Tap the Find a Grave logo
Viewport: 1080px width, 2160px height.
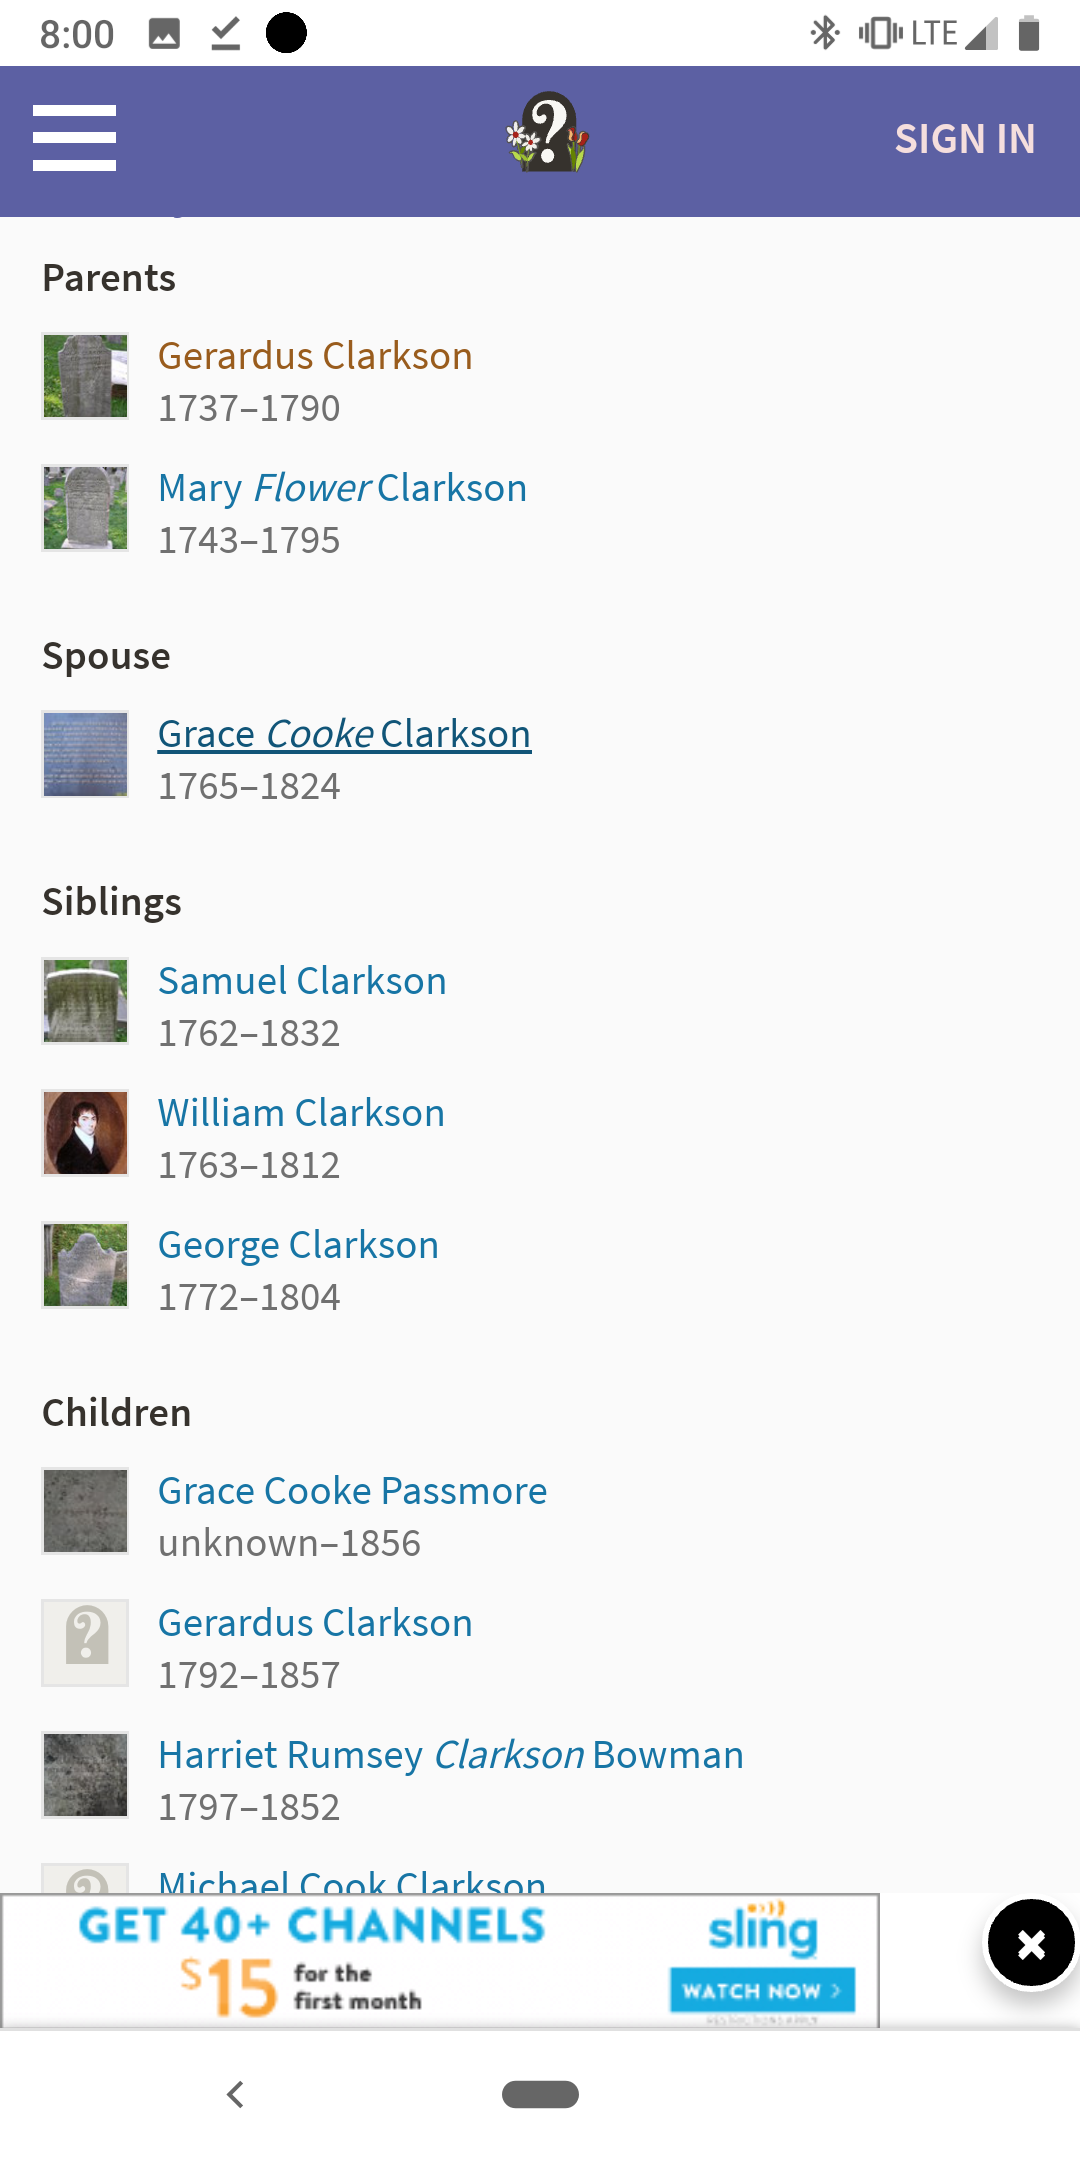point(546,133)
